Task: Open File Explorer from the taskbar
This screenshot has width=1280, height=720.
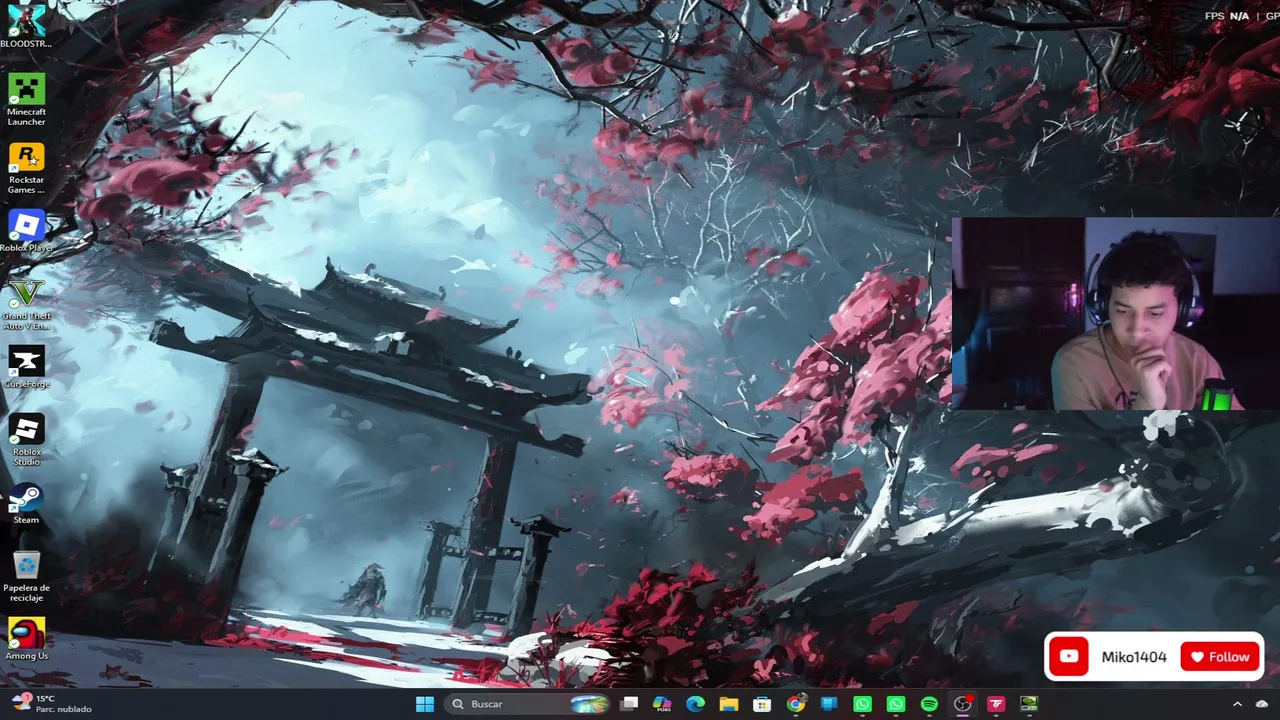Action: [728, 704]
